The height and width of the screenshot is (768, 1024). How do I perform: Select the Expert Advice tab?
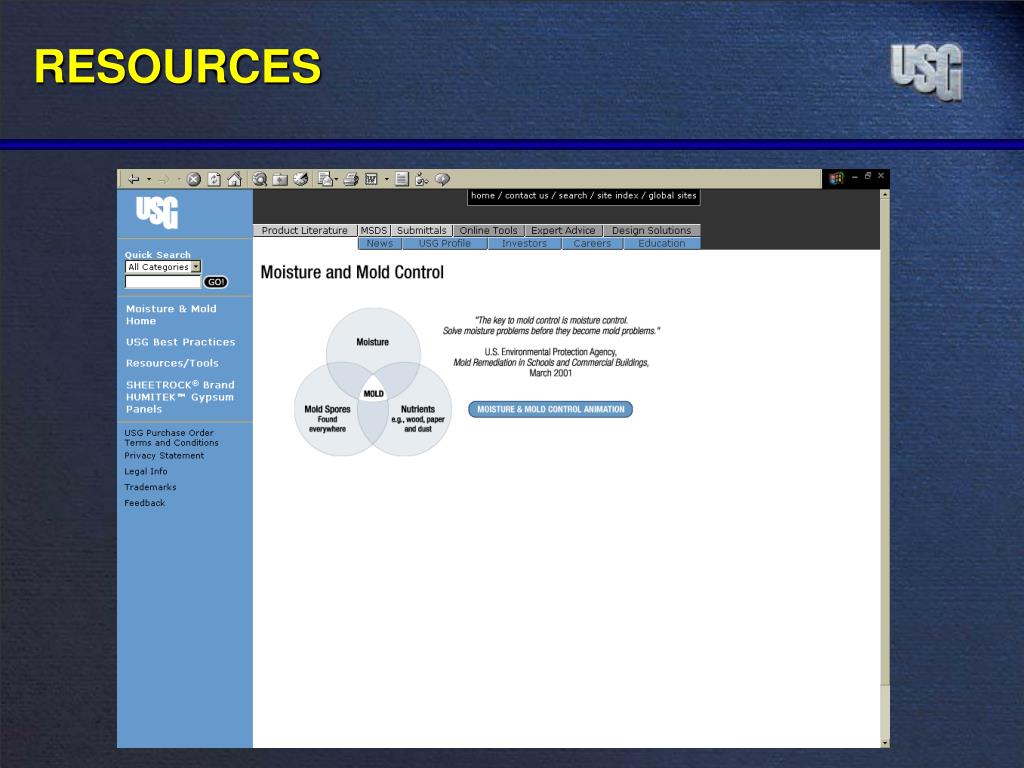[x=563, y=231]
